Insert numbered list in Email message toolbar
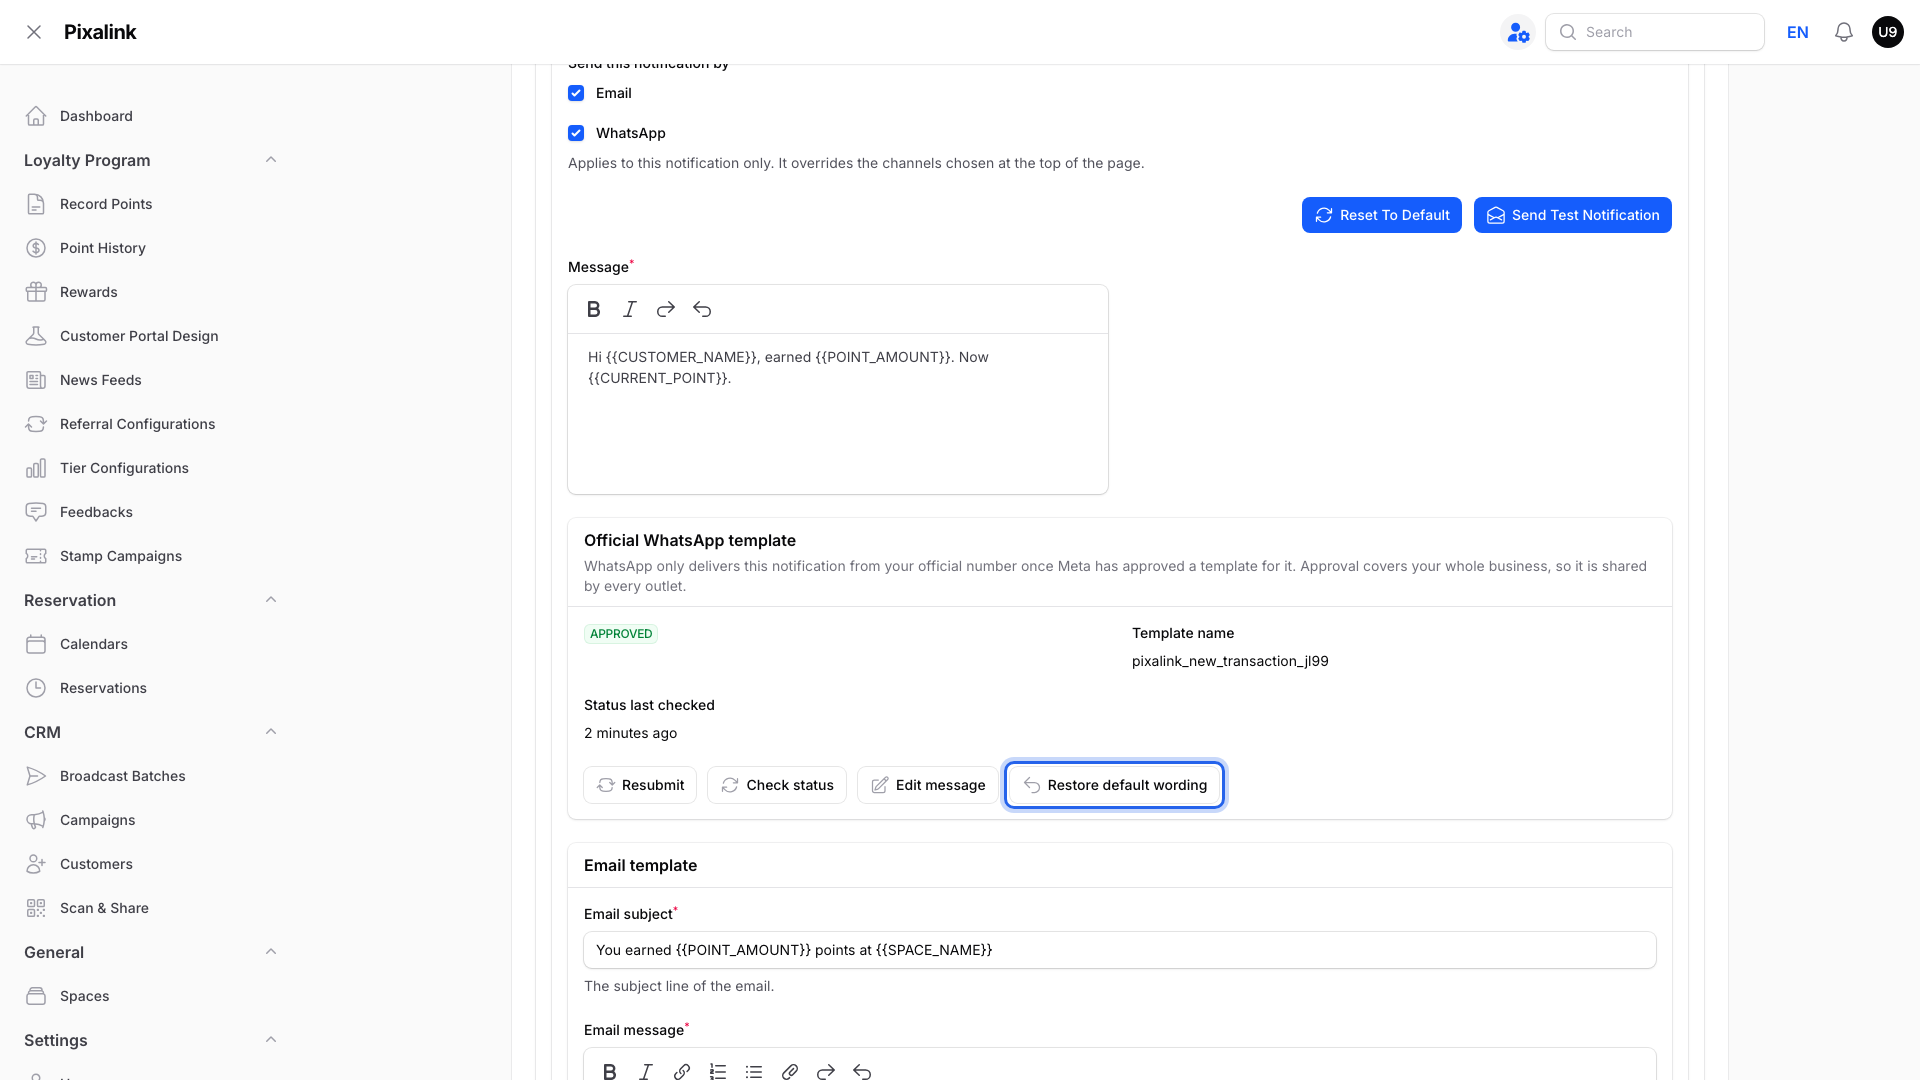Screen dimensions: 1920x1080 click(718, 1071)
